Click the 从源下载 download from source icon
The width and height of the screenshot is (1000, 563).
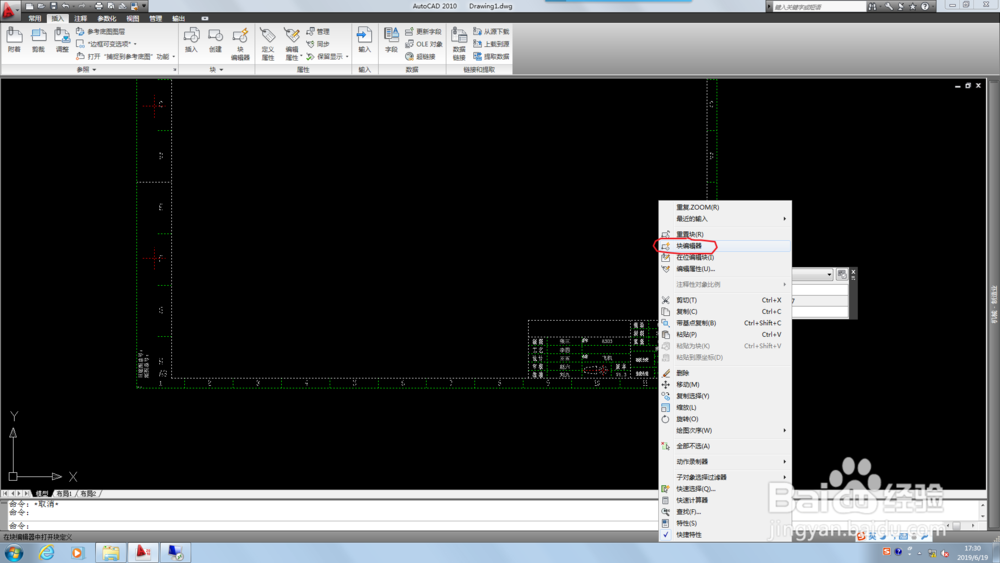478,31
